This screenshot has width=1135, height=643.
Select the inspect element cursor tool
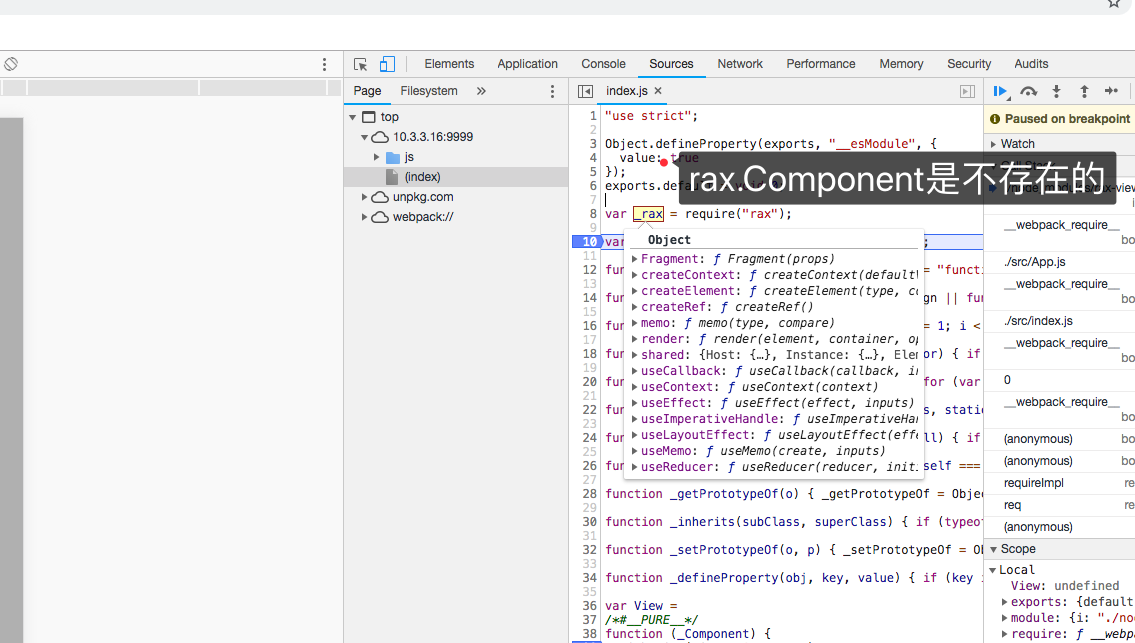(359, 63)
